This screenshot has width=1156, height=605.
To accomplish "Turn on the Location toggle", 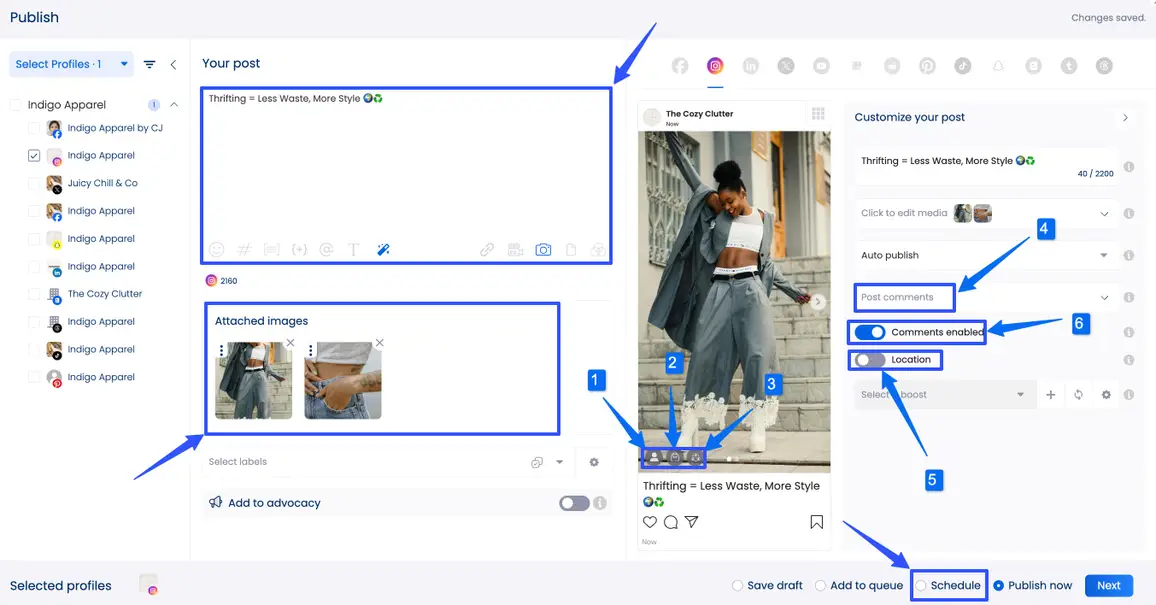I will tap(870, 360).
